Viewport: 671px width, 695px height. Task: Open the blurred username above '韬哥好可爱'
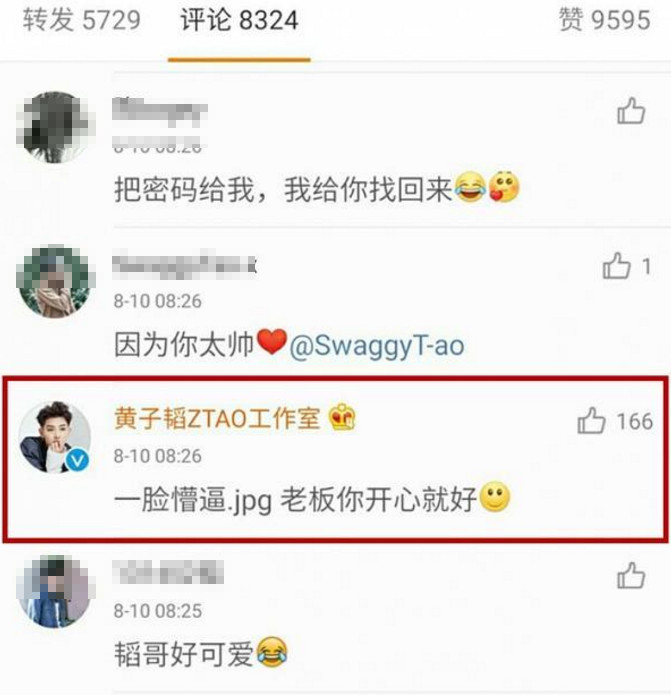pyautogui.click(x=168, y=572)
